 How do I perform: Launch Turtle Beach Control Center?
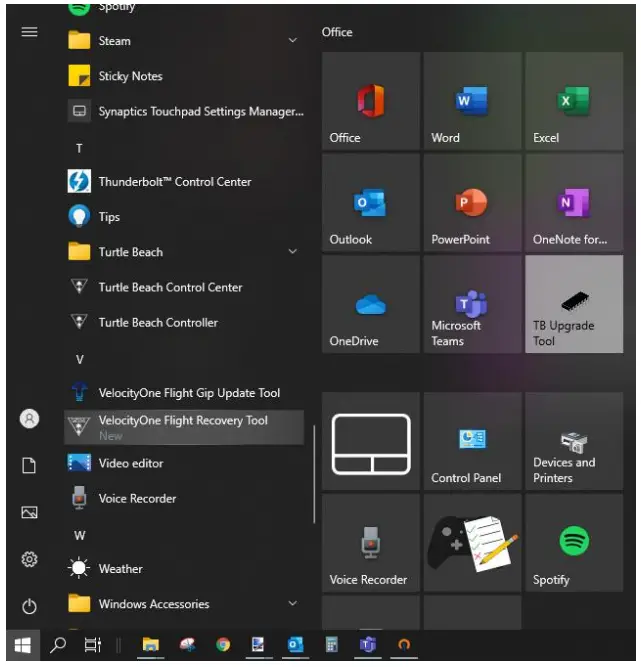click(184, 287)
